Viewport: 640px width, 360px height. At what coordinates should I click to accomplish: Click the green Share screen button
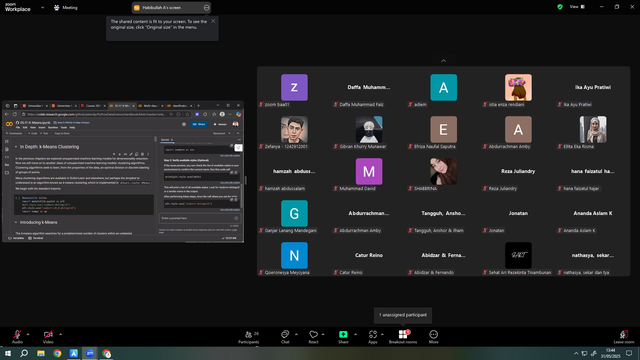click(343, 337)
